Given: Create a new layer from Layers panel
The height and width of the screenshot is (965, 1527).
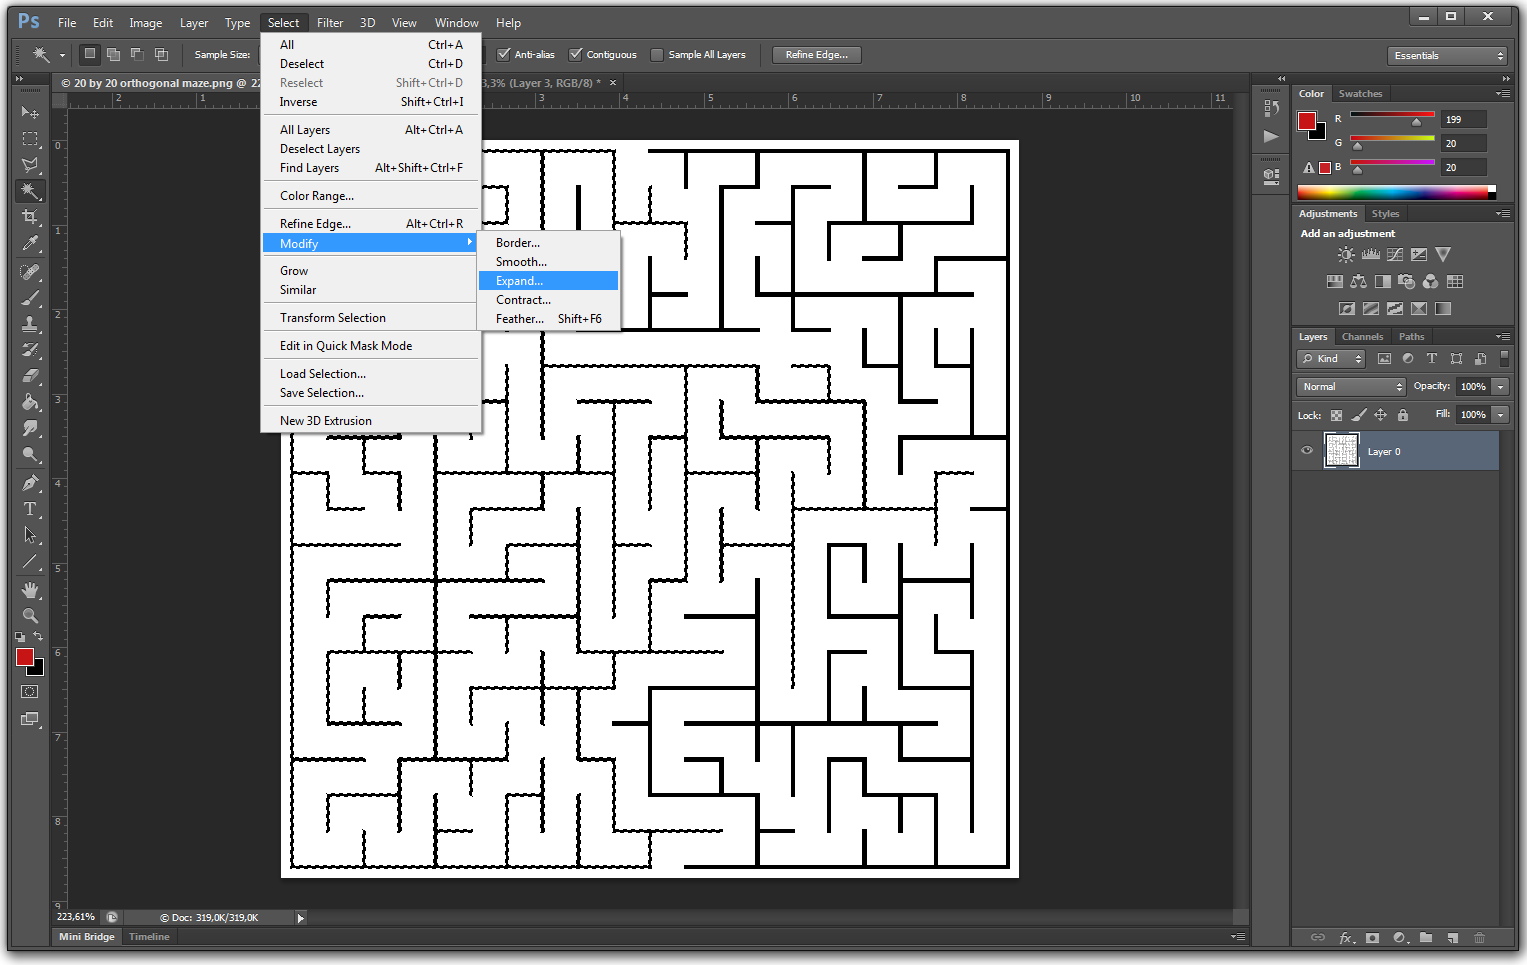Looking at the screenshot, I should tap(1452, 938).
